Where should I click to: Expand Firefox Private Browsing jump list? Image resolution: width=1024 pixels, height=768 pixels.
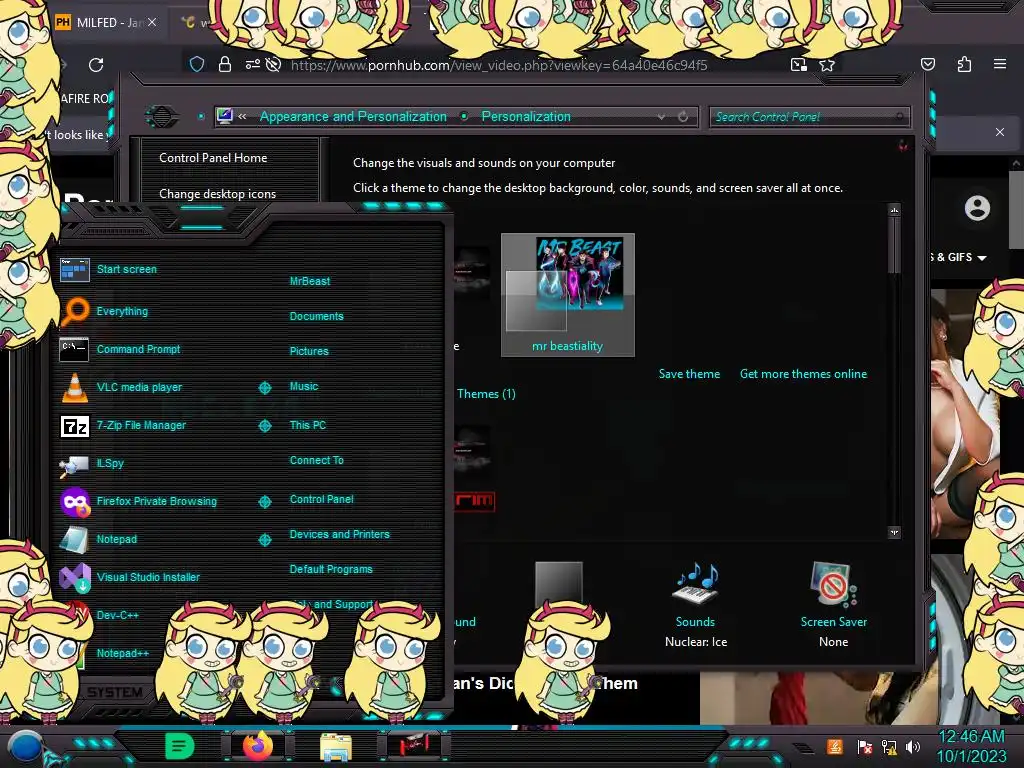264,502
